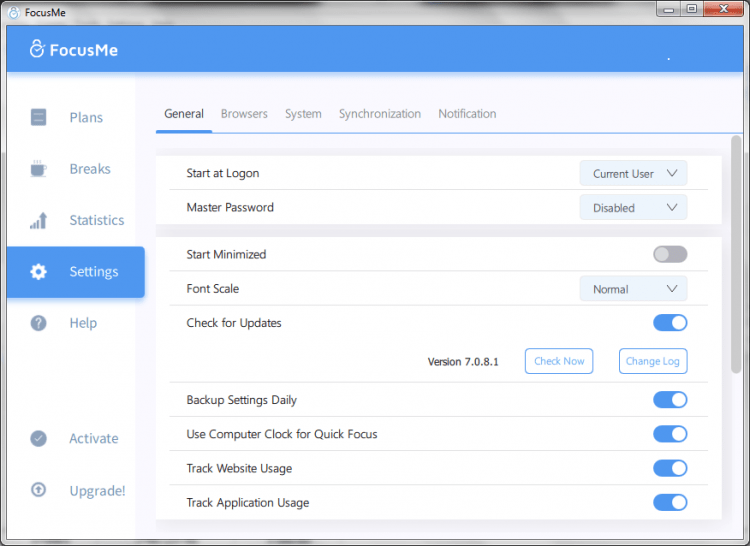The width and height of the screenshot is (750, 546).
Task: Open the Change Log button
Action: [654, 361]
